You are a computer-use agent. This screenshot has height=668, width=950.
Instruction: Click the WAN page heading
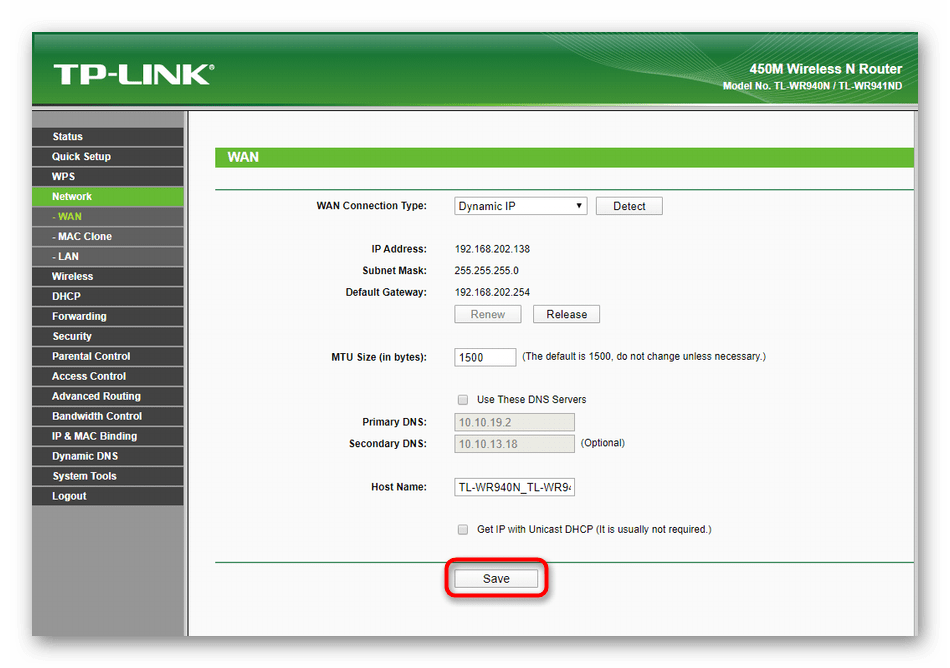click(243, 157)
